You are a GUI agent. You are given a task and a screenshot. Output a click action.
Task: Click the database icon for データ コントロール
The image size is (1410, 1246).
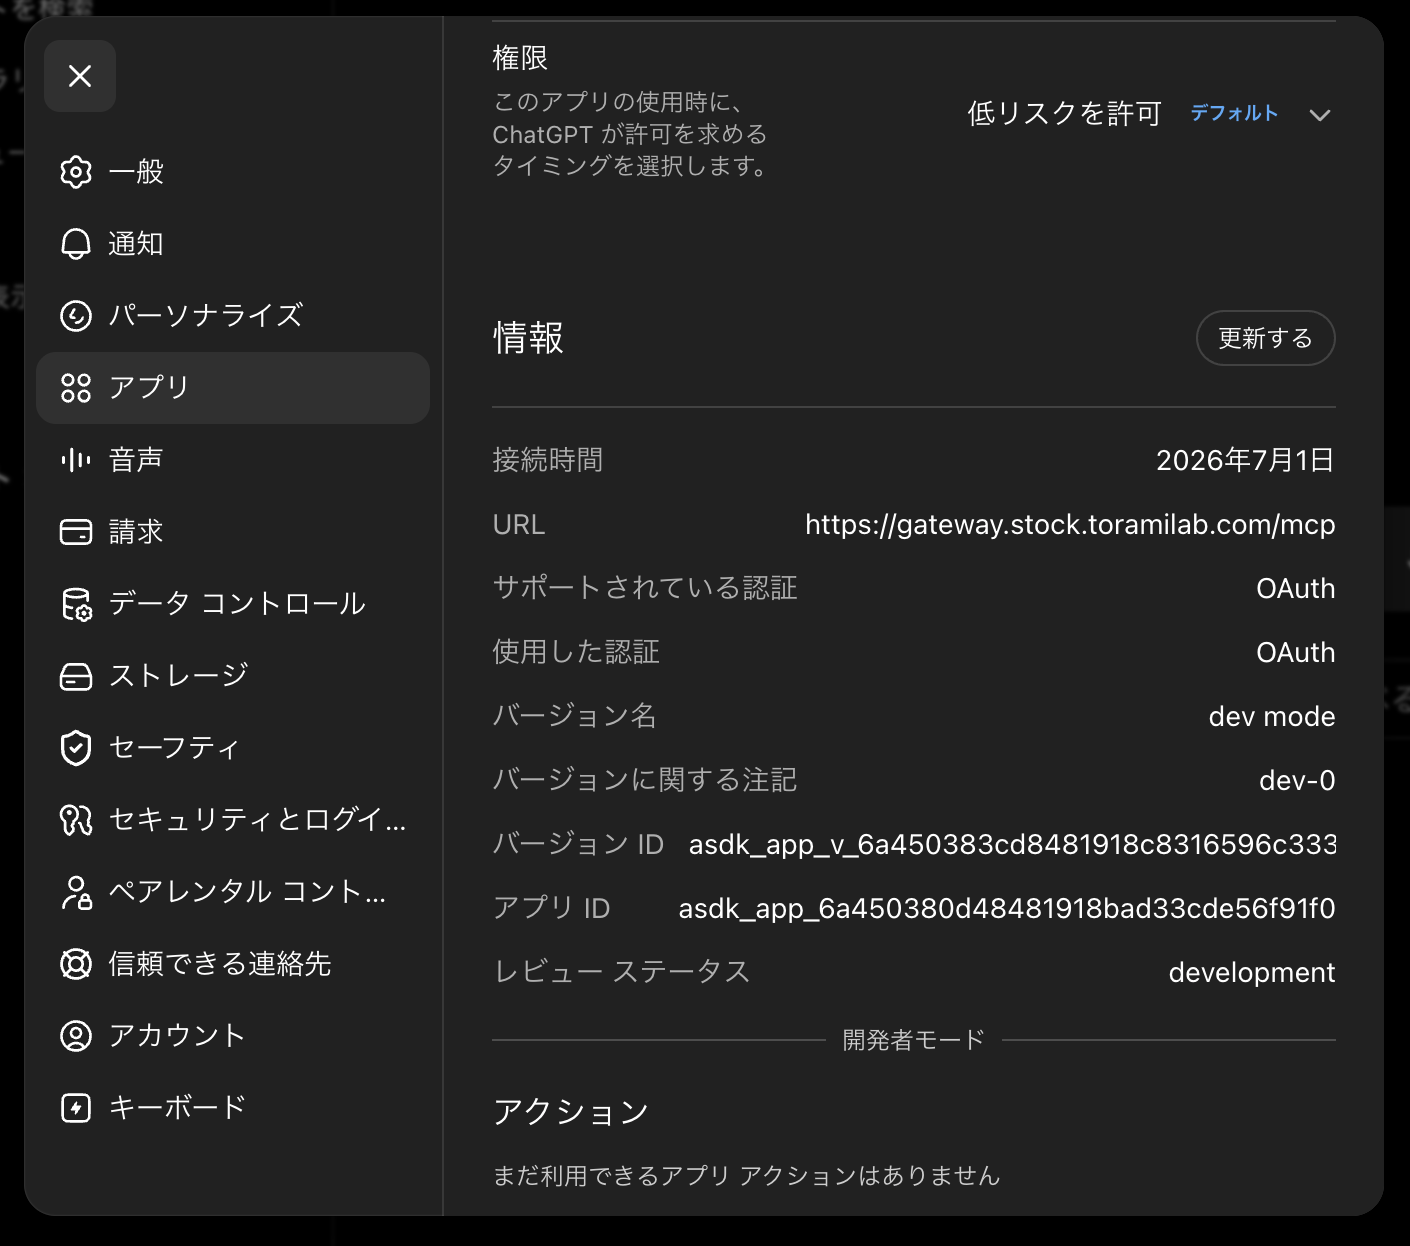coord(76,604)
